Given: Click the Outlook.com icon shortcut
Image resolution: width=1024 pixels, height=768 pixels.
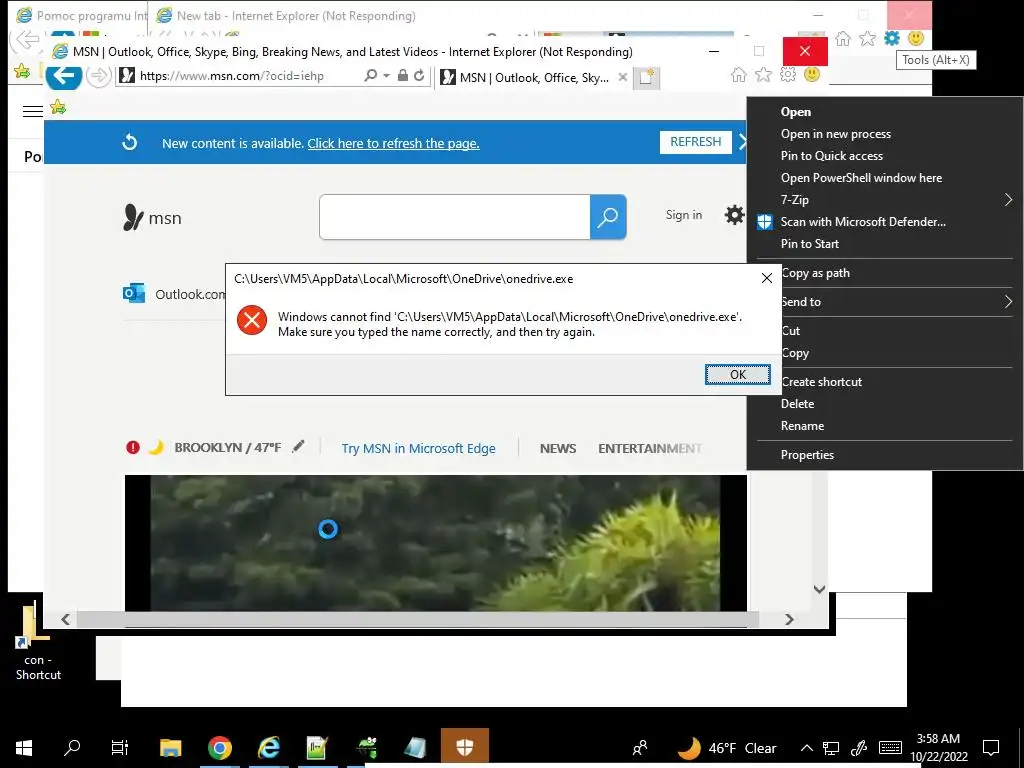Looking at the screenshot, I should (134, 293).
